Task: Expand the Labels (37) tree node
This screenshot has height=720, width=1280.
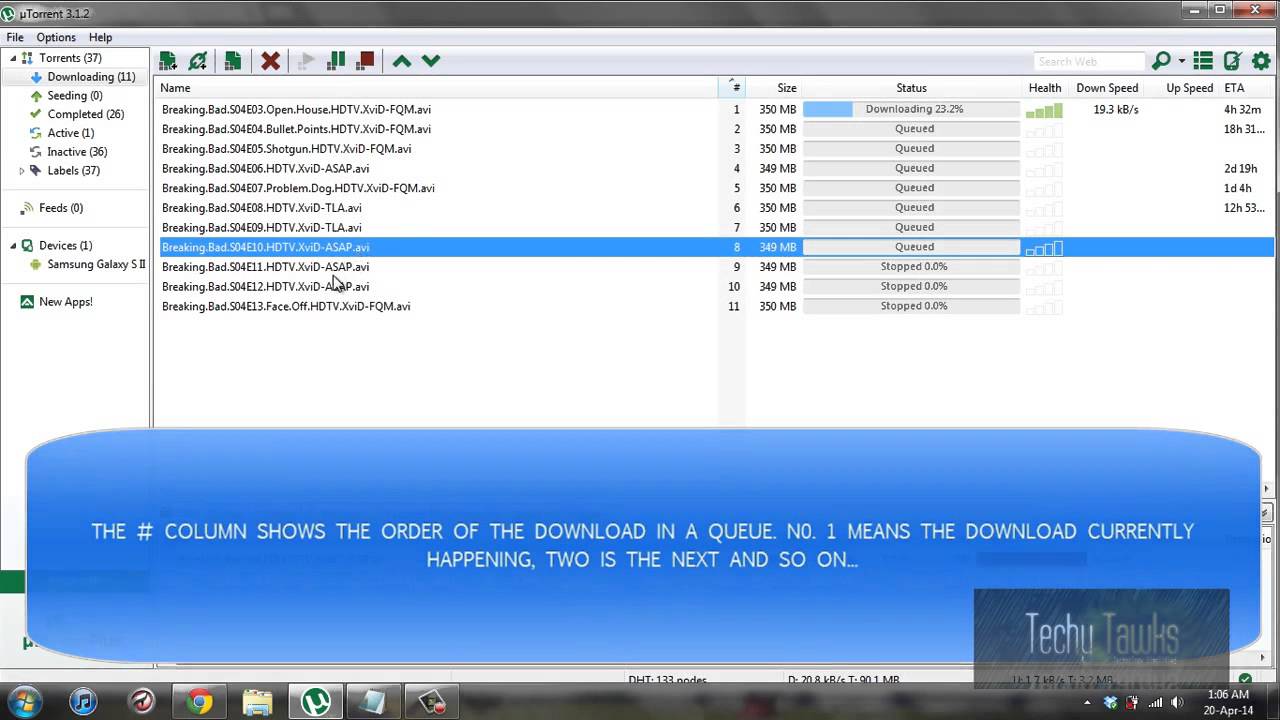Action: [22, 171]
